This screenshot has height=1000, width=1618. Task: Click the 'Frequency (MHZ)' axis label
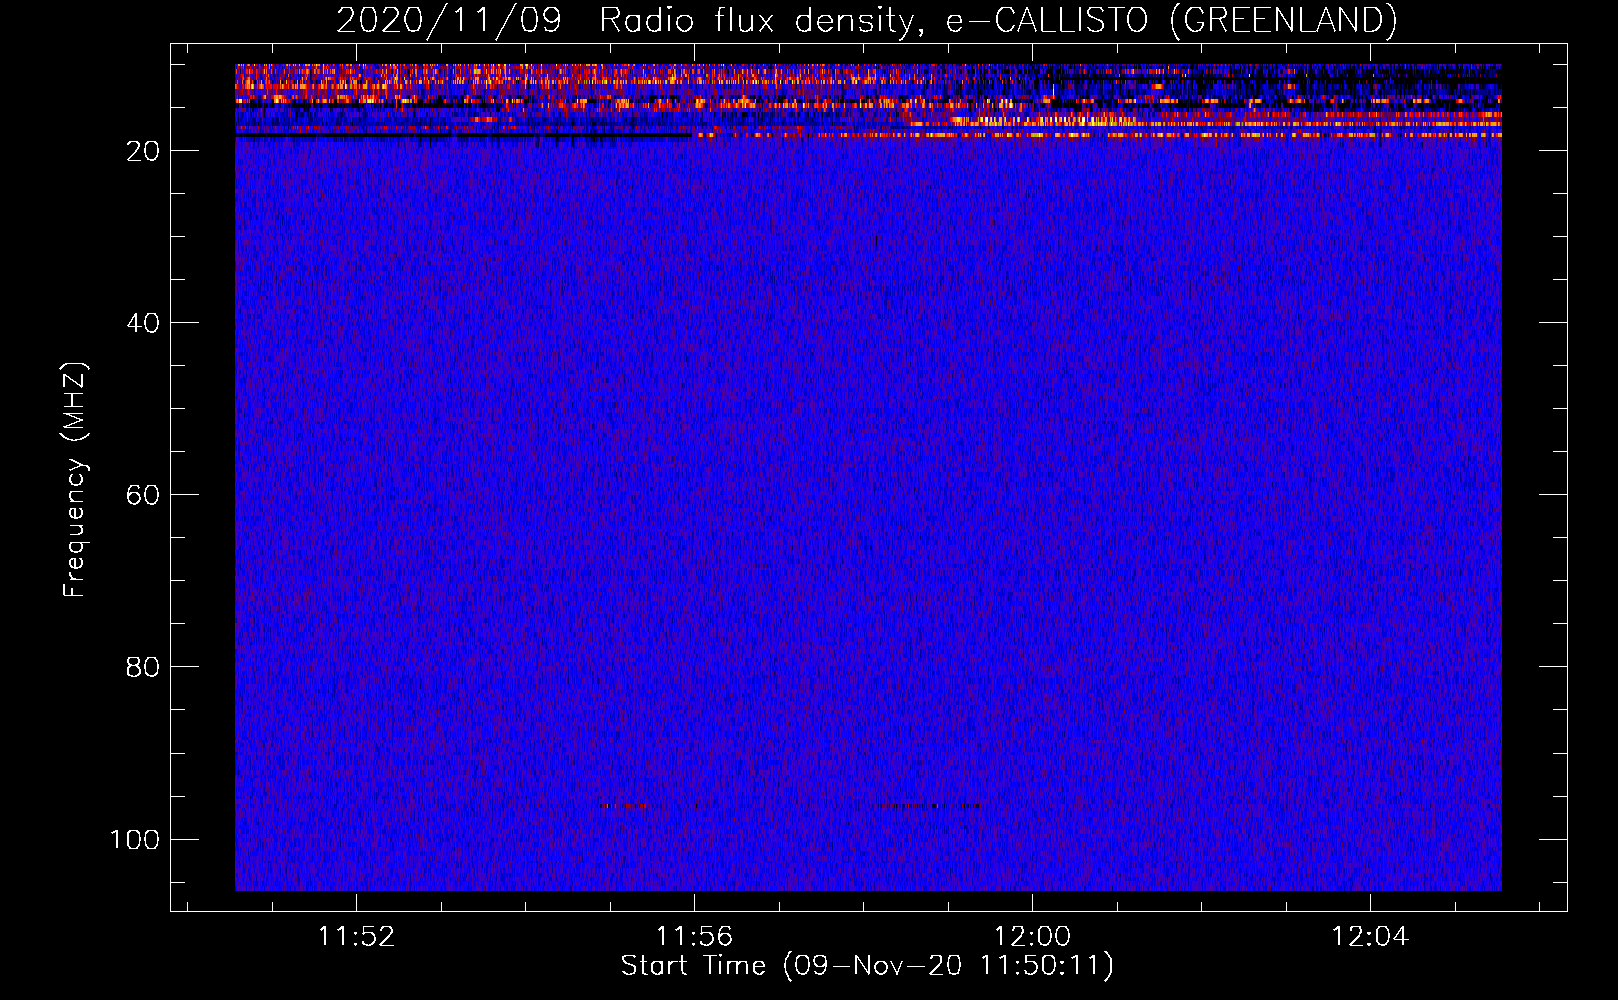coord(75,480)
